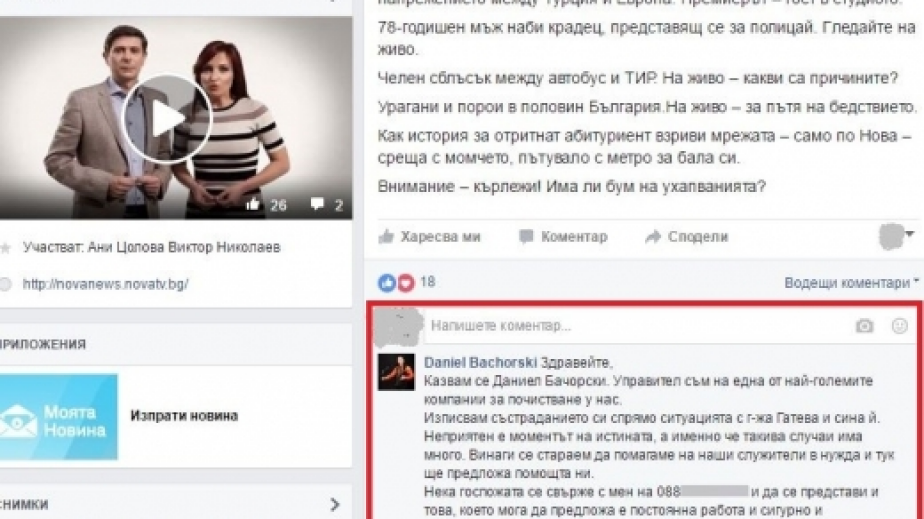This screenshot has width=924, height=519.
Task: Open Водещи коментари sorting dropdown
Action: pyautogui.click(x=852, y=283)
